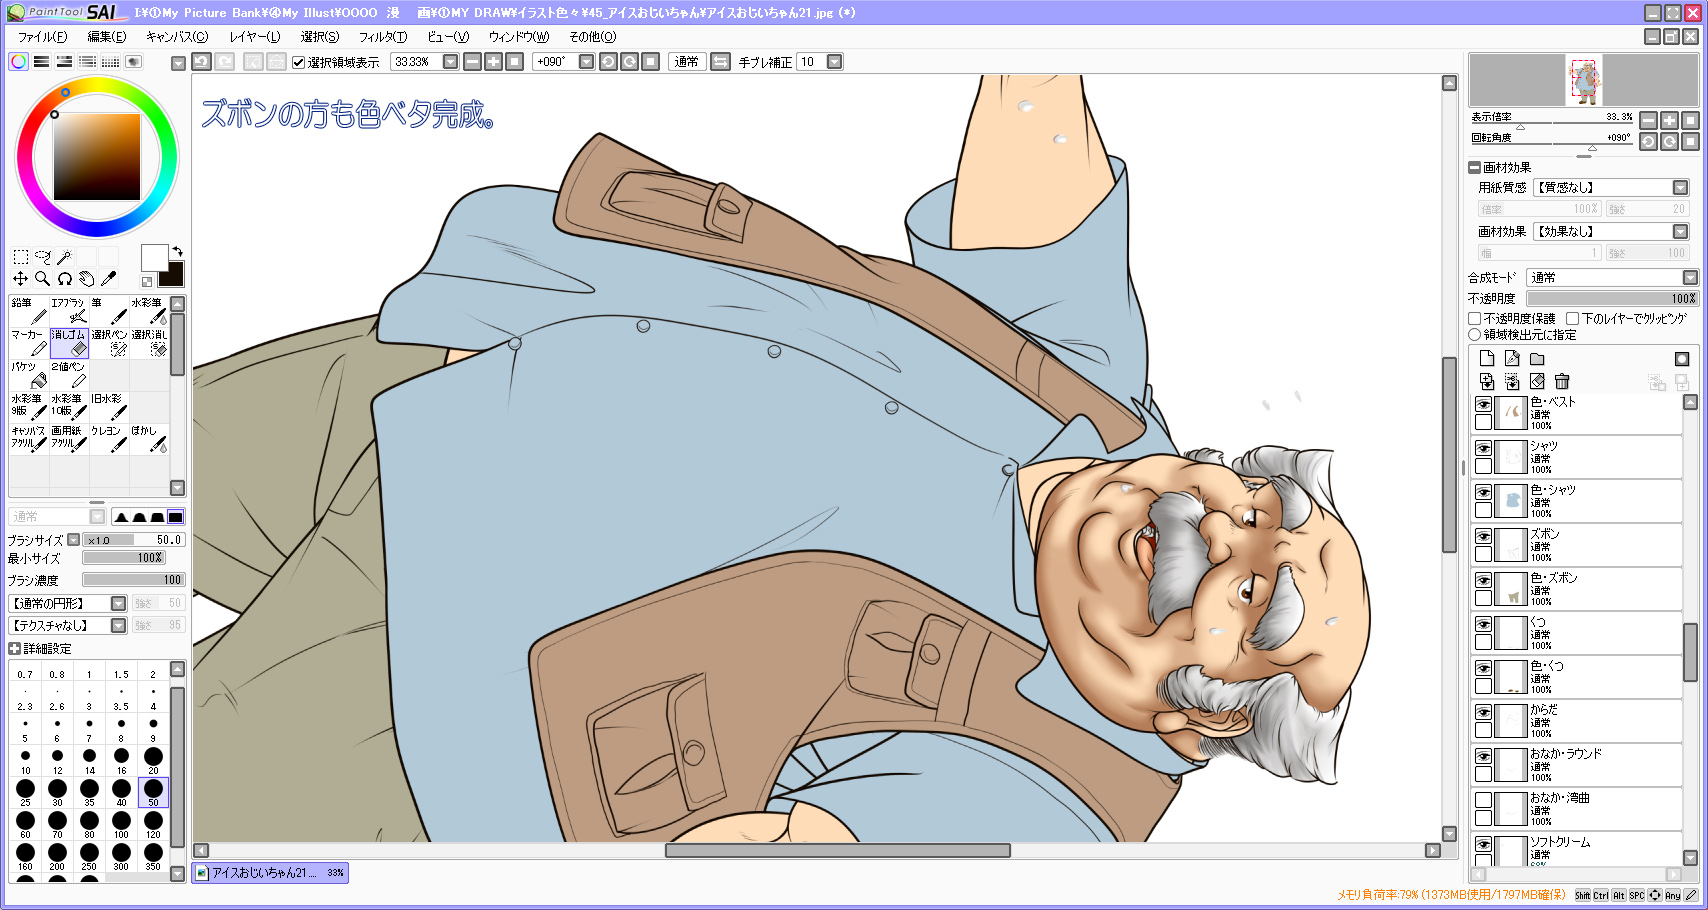Choose the エアブラシ airbrush tool
The width and height of the screenshot is (1708, 910).
tap(69, 311)
